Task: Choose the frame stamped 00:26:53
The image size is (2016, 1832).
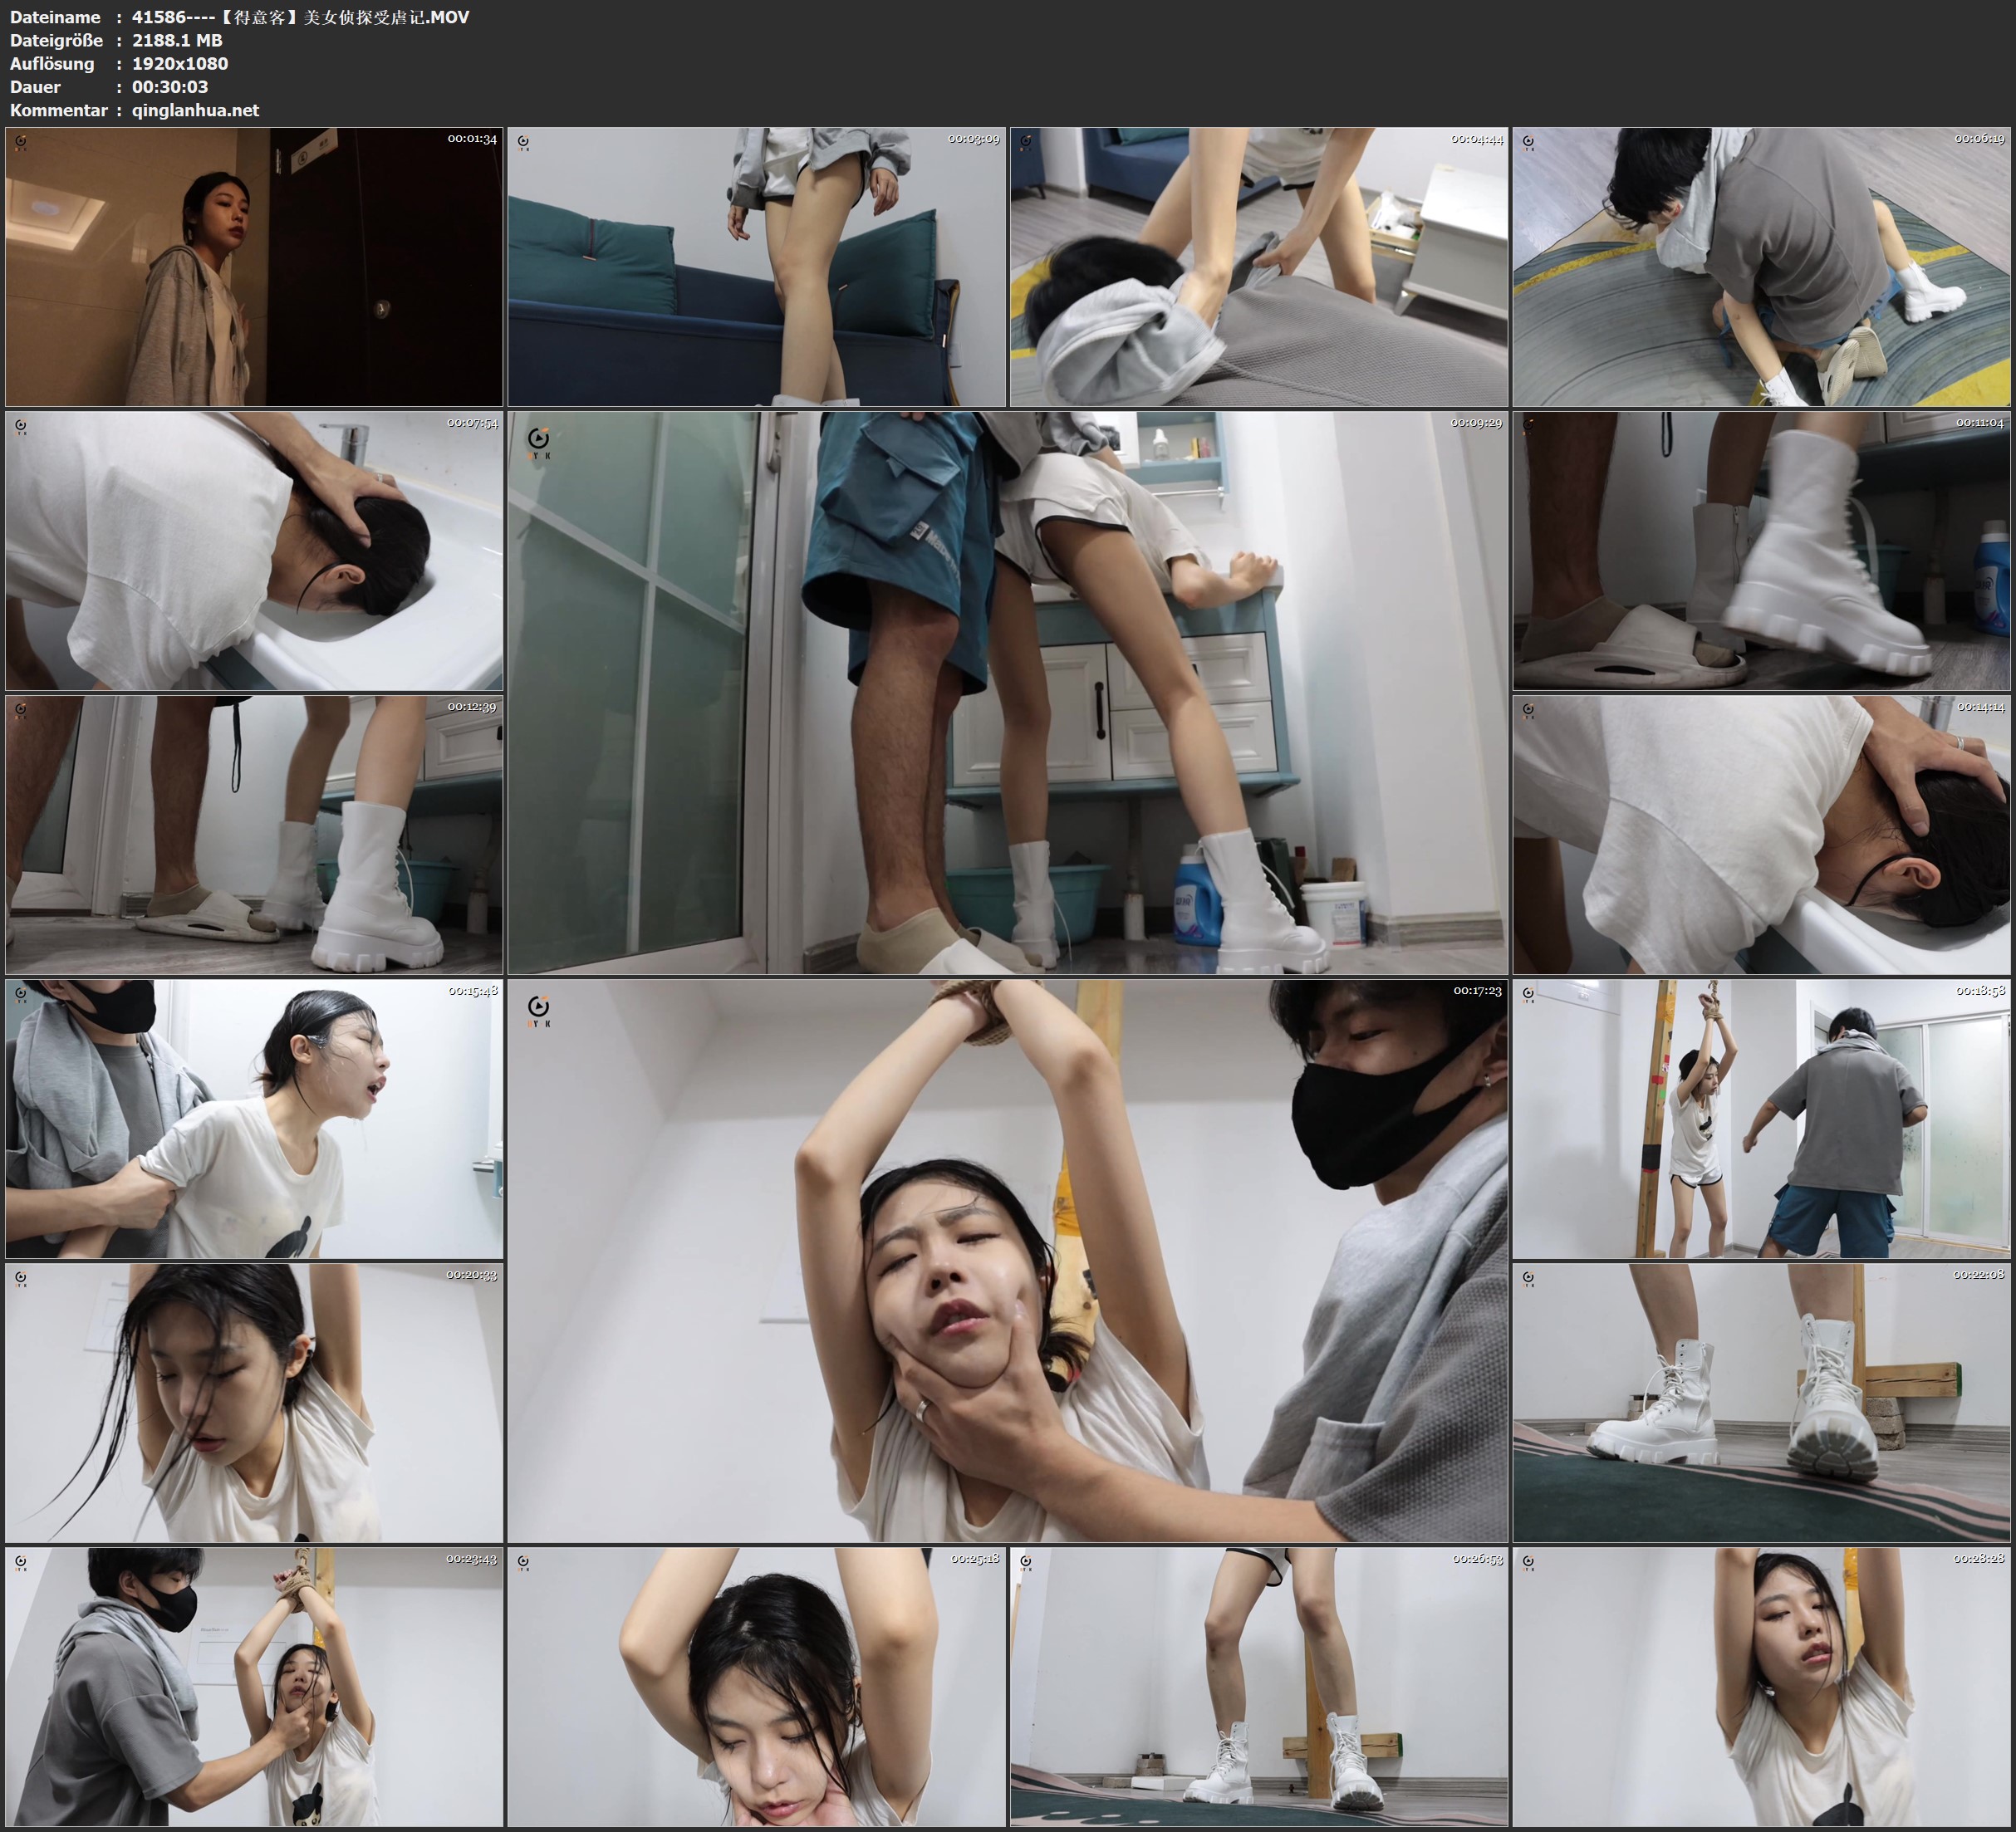Action: tap(1259, 1687)
